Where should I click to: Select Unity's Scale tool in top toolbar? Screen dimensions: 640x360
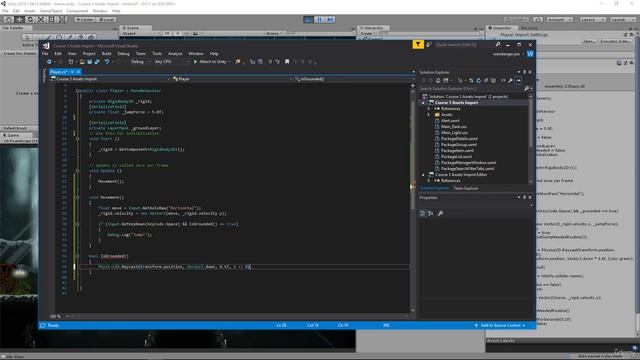40,19
